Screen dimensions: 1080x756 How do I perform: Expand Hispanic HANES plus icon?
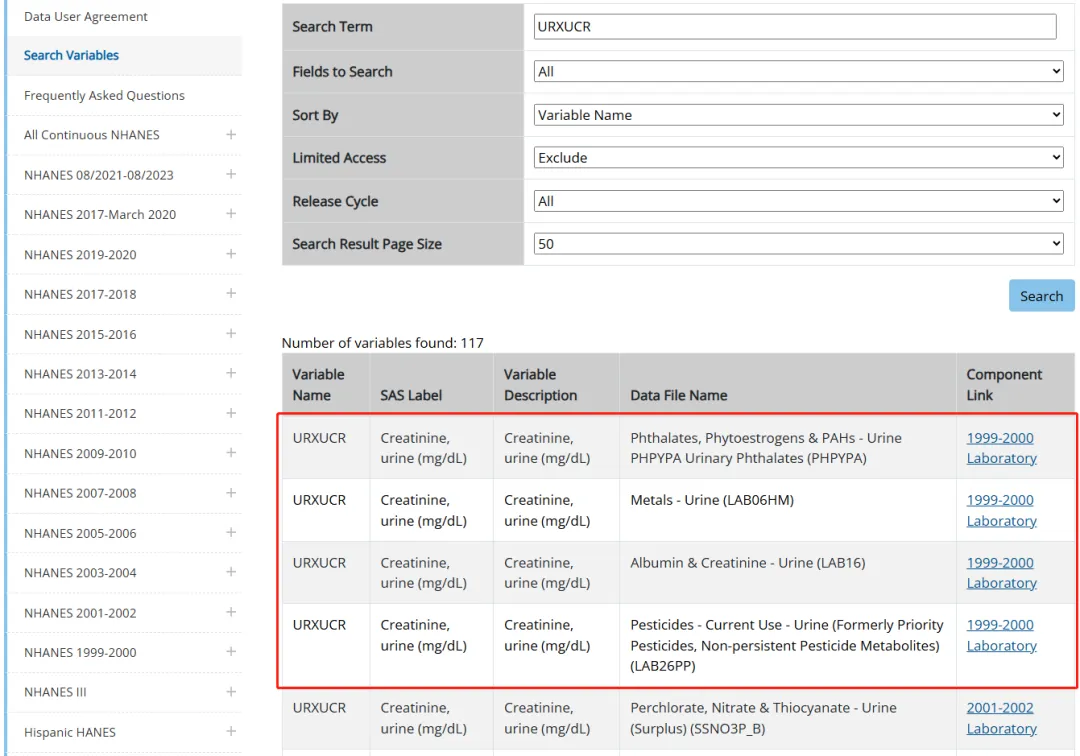coord(231,732)
